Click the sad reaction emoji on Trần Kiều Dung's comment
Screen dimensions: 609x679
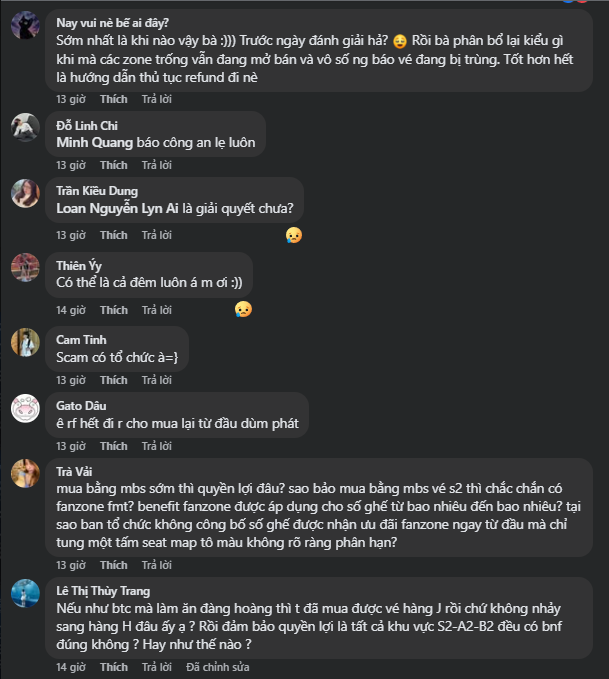click(293, 235)
